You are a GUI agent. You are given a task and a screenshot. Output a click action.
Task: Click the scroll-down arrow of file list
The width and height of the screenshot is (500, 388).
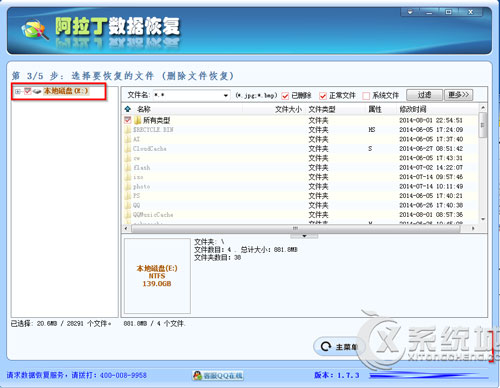pos(483,219)
